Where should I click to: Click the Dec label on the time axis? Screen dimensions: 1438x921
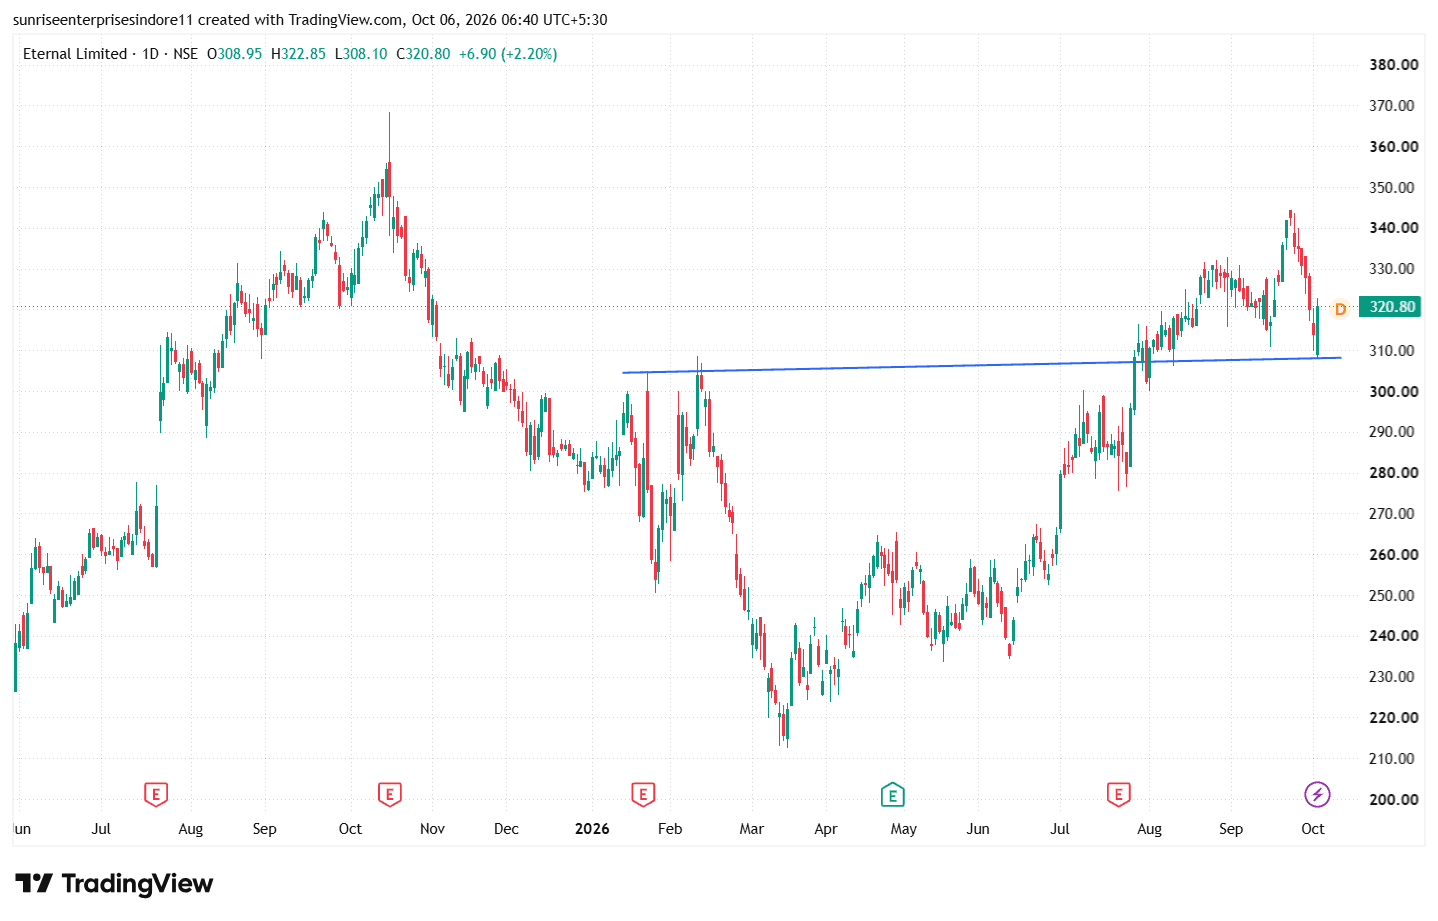pos(506,829)
